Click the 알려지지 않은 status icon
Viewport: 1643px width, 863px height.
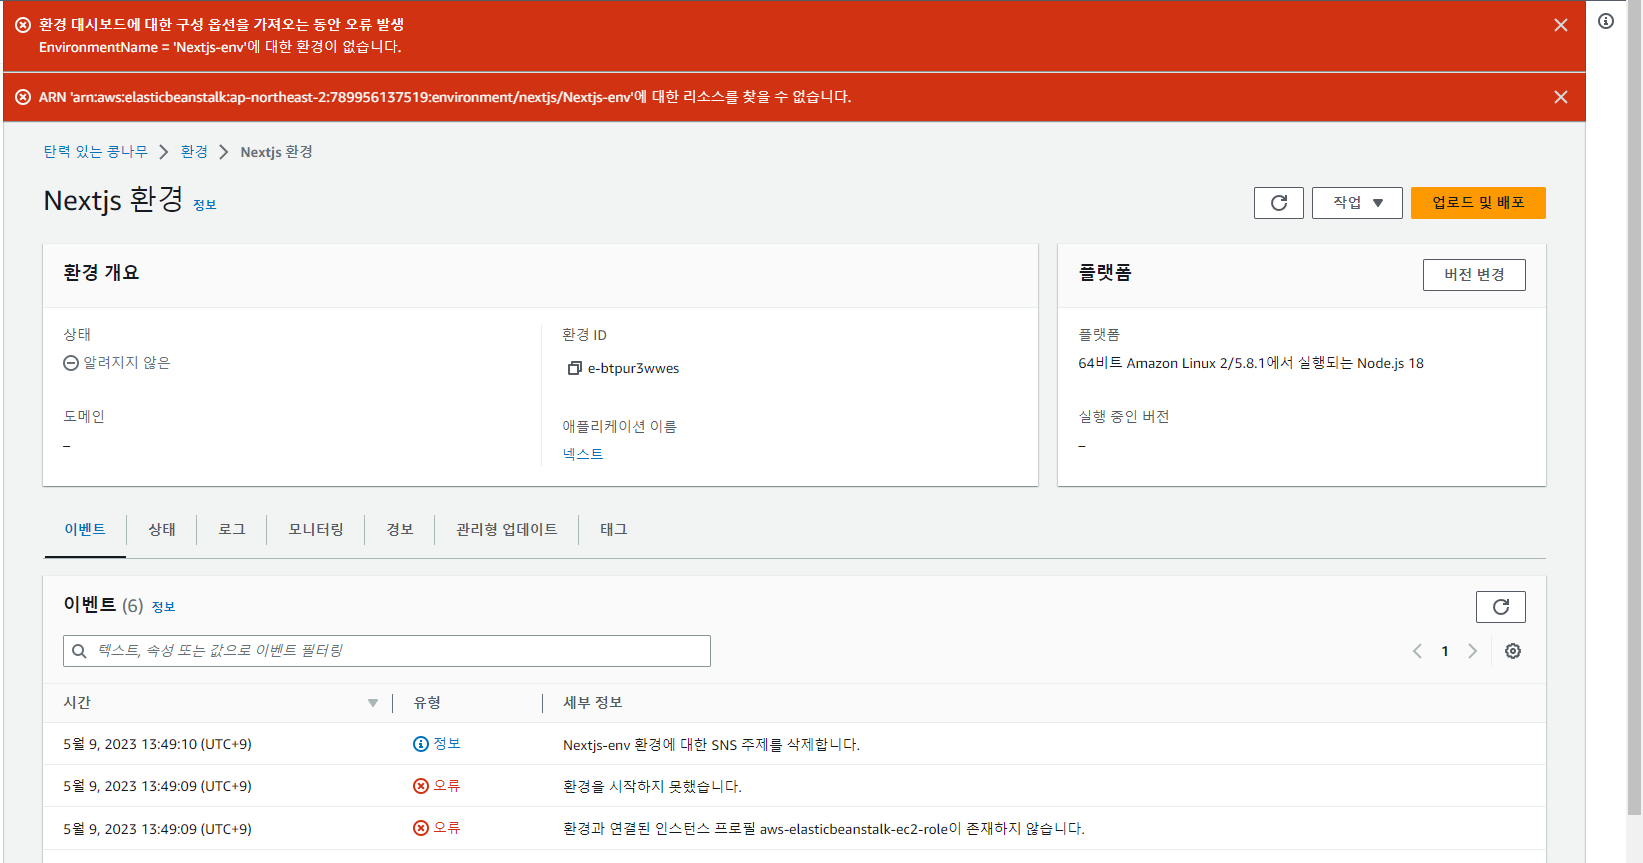71,363
